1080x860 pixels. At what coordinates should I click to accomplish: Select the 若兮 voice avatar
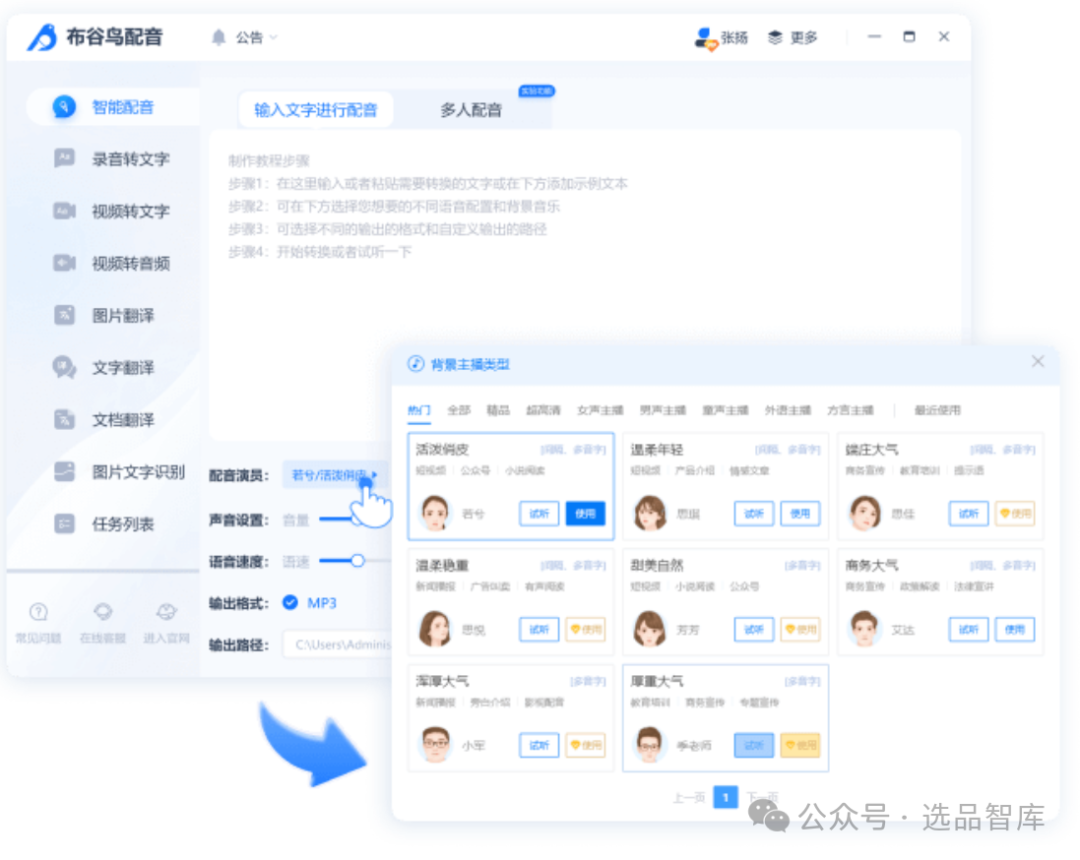(x=435, y=513)
